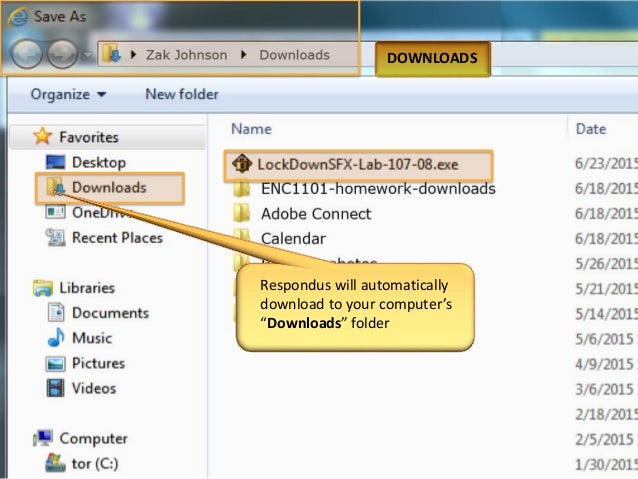Open Desktop in Favorites
Viewport: 638px width, 479px height.
(99, 162)
